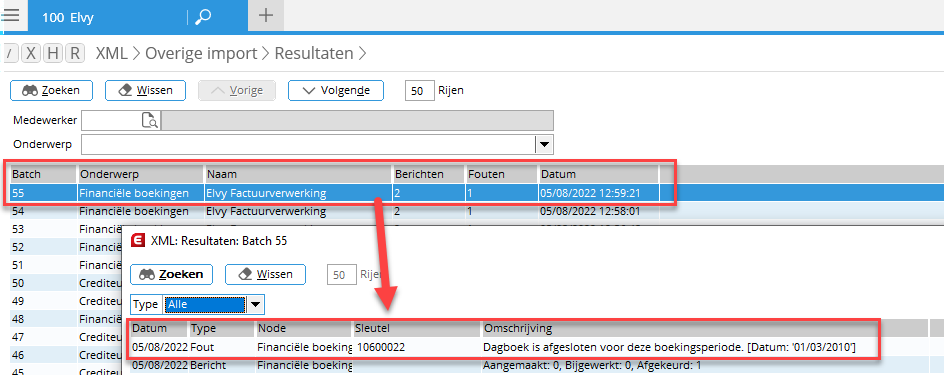Click the breadcrumb chevron after Resultaten

click(362, 54)
